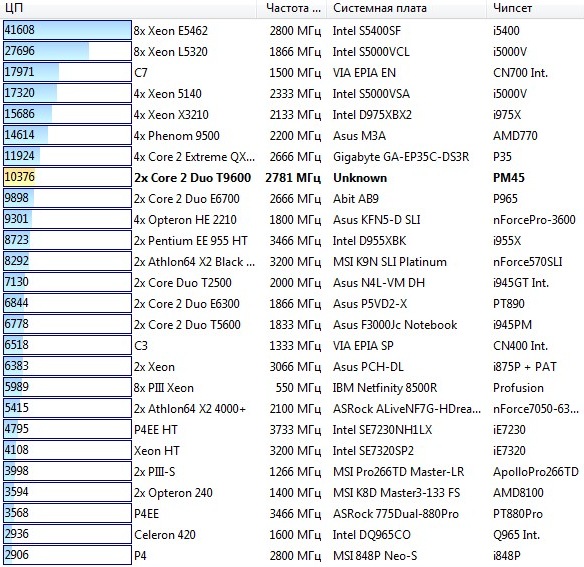Select the MSI 848P Neo-S row
This screenshot has height=567, width=584.
(x=292, y=555)
